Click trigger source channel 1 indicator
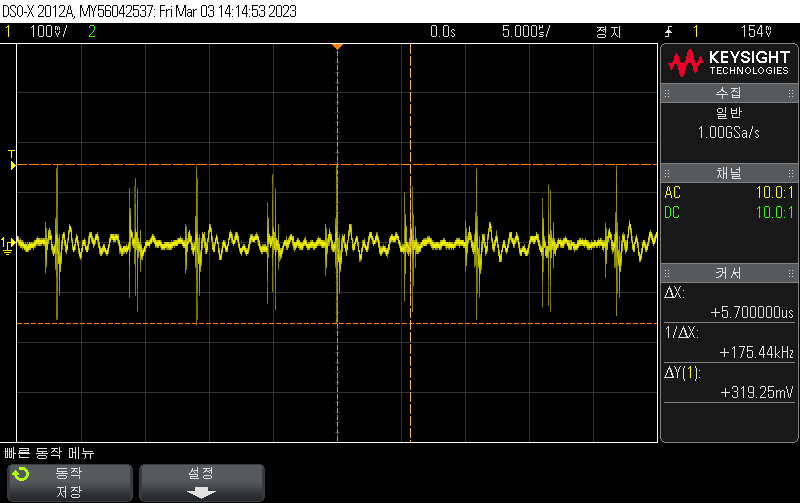The width and height of the screenshot is (800, 503). [x=695, y=32]
